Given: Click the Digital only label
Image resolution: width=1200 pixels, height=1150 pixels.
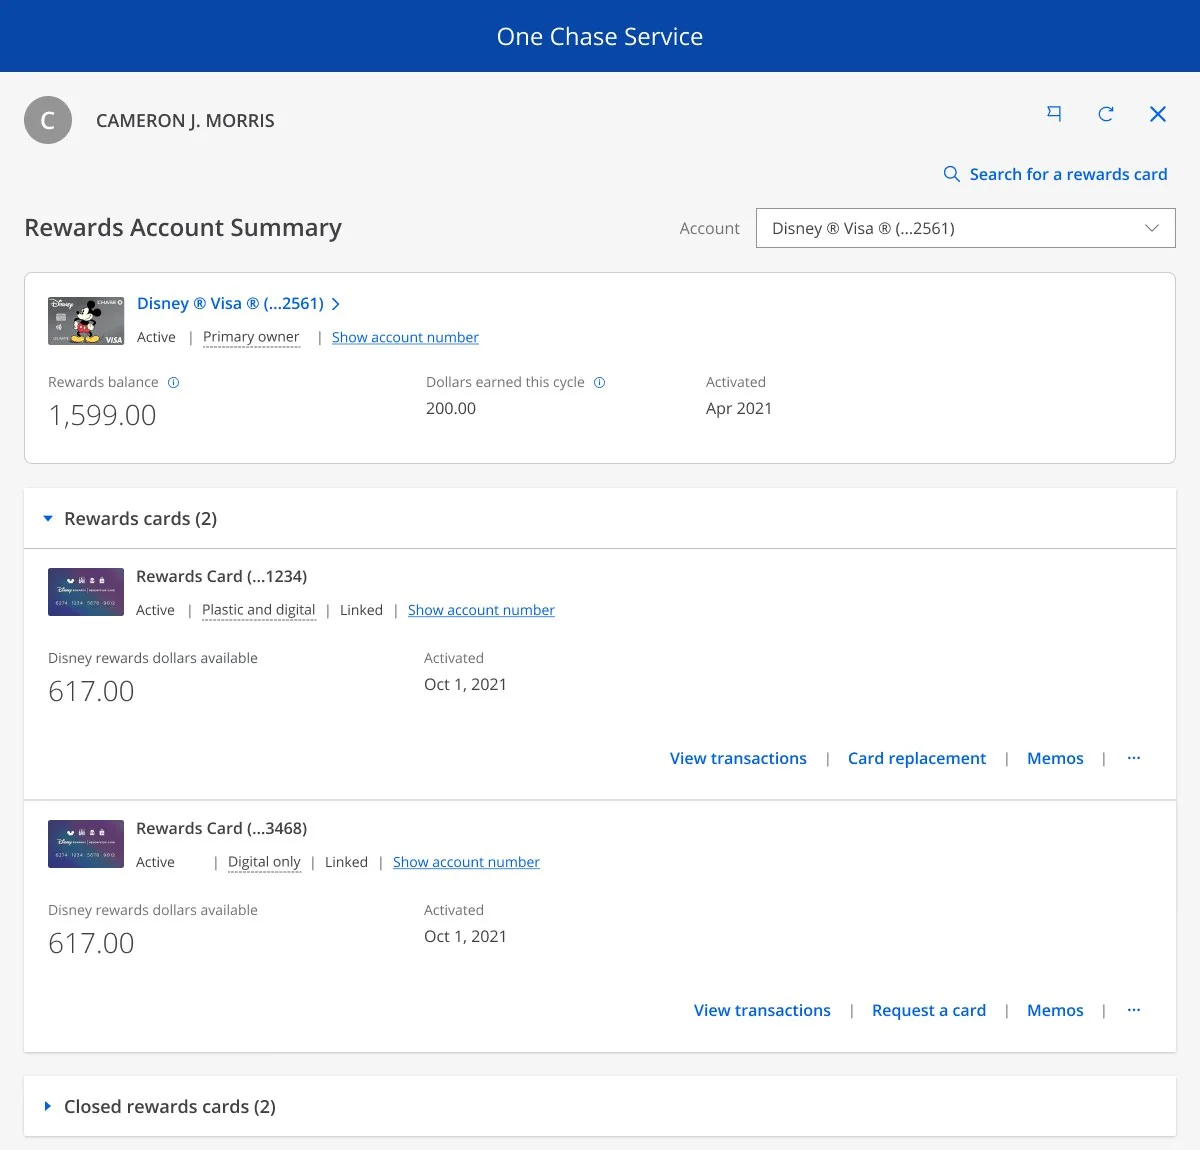Looking at the screenshot, I should 264,862.
